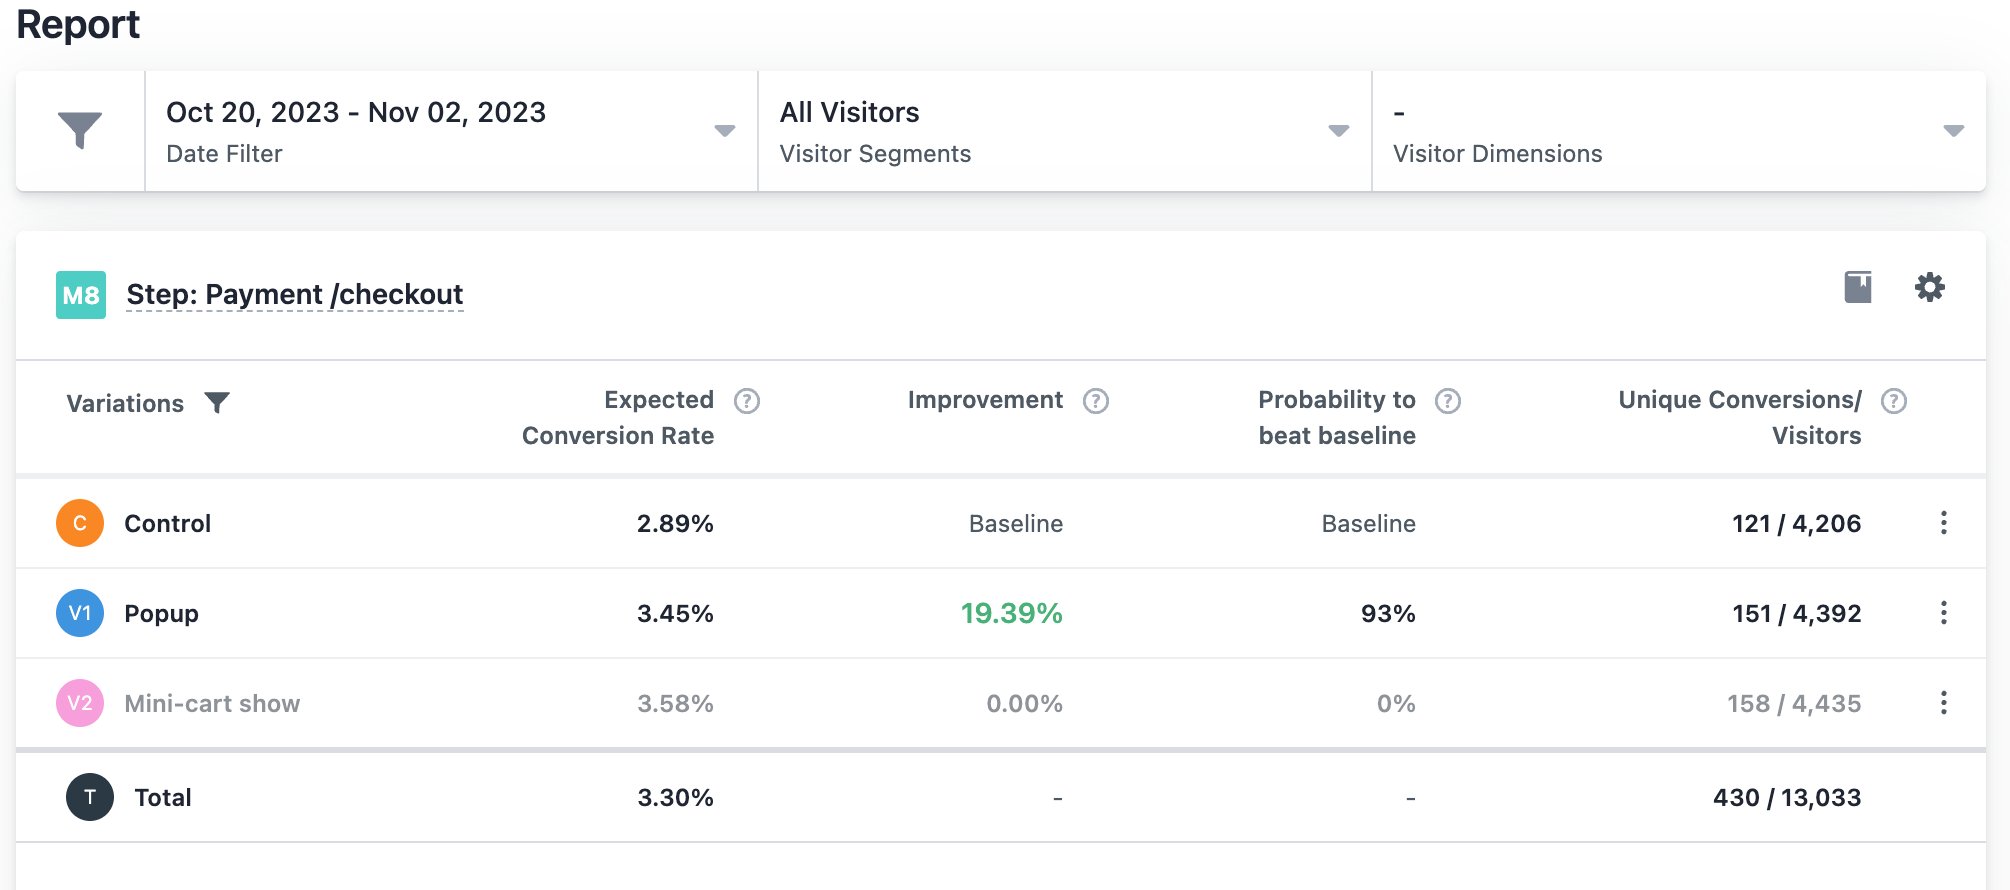Viewport: 2010px width, 890px height.
Task: Open the settings gear for the metric
Action: pyautogui.click(x=1929, y=288)
